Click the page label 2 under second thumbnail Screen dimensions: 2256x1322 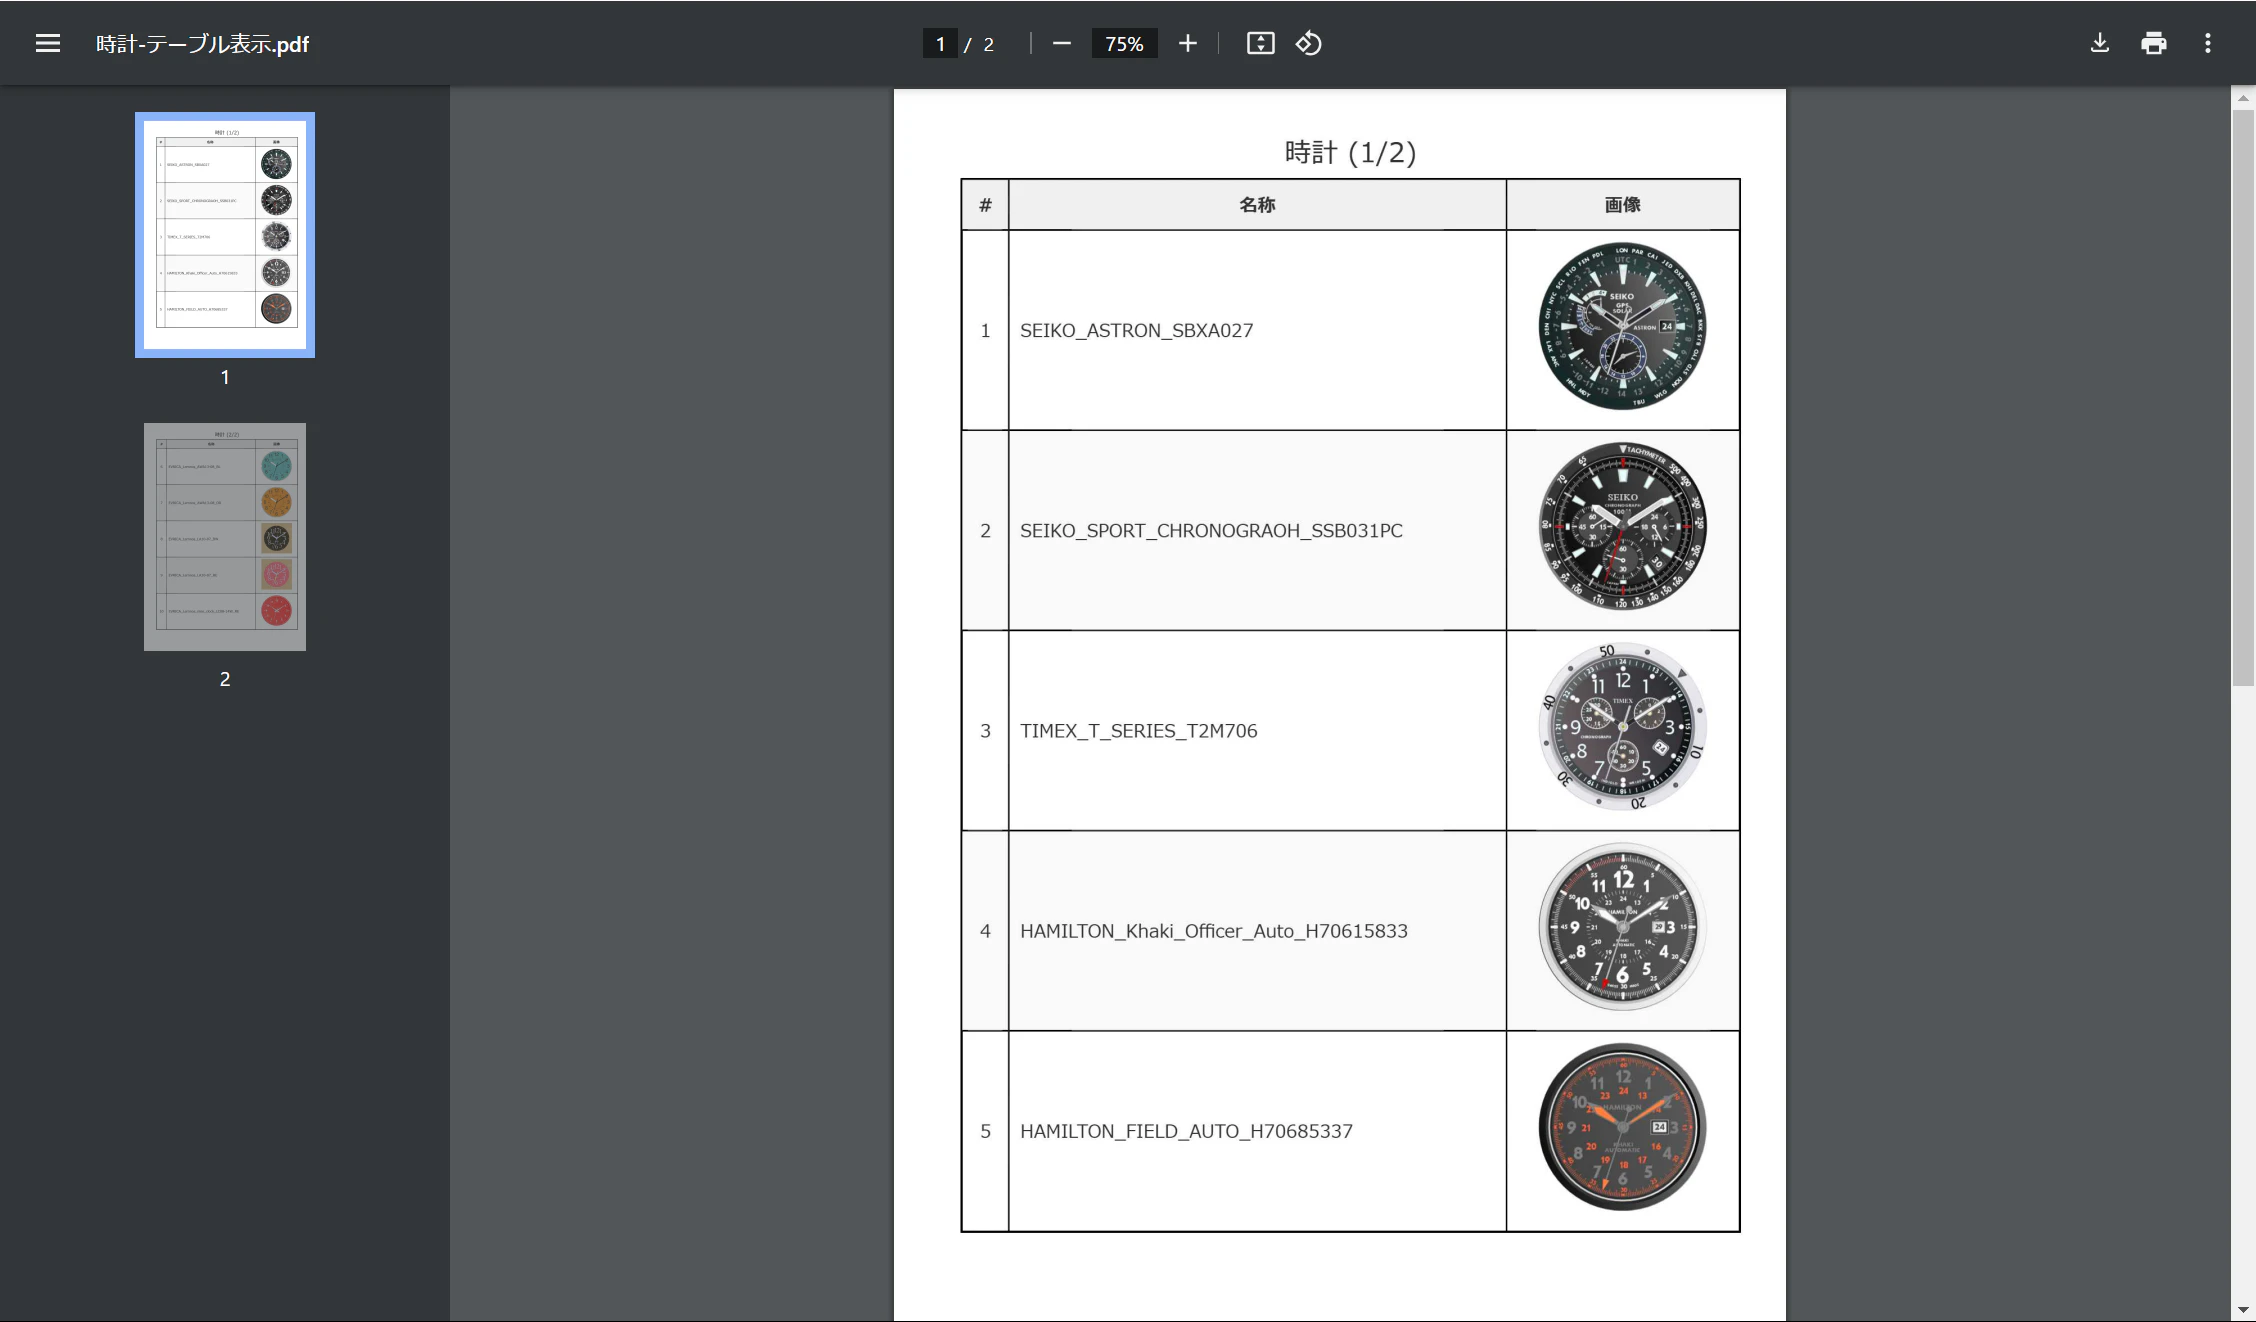pos(225,679)
